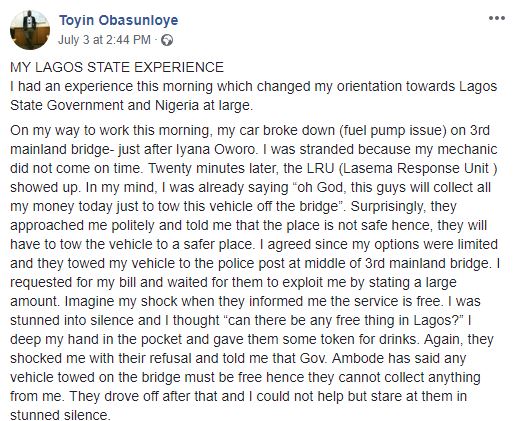
Task: Click the LRU abbreviation in the post
Action: pos(319,168)
